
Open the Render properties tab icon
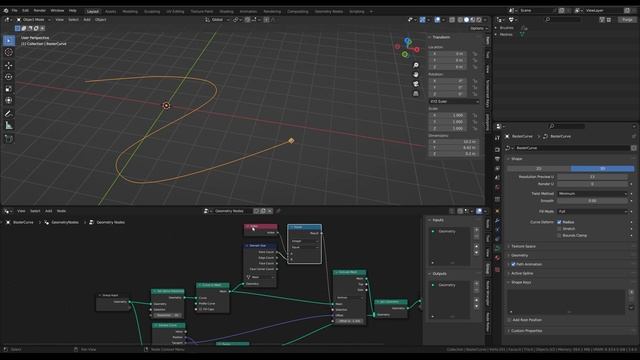(497, 149)
